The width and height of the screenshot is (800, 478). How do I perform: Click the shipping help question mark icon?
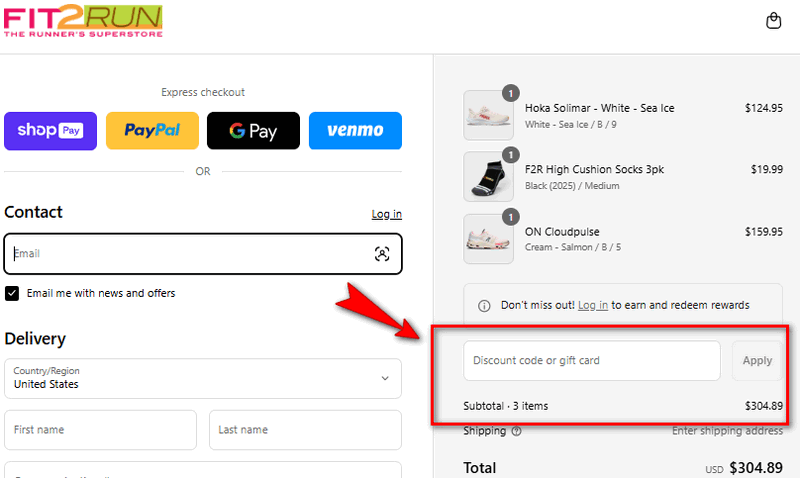517,432
